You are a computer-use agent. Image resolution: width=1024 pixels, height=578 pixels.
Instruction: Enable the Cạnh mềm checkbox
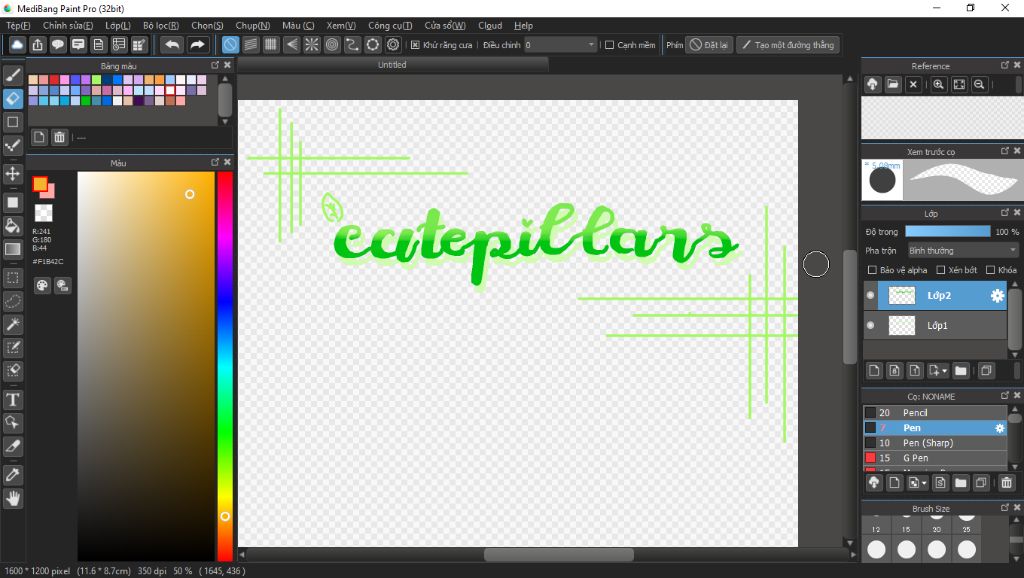(x=609, y=45)
